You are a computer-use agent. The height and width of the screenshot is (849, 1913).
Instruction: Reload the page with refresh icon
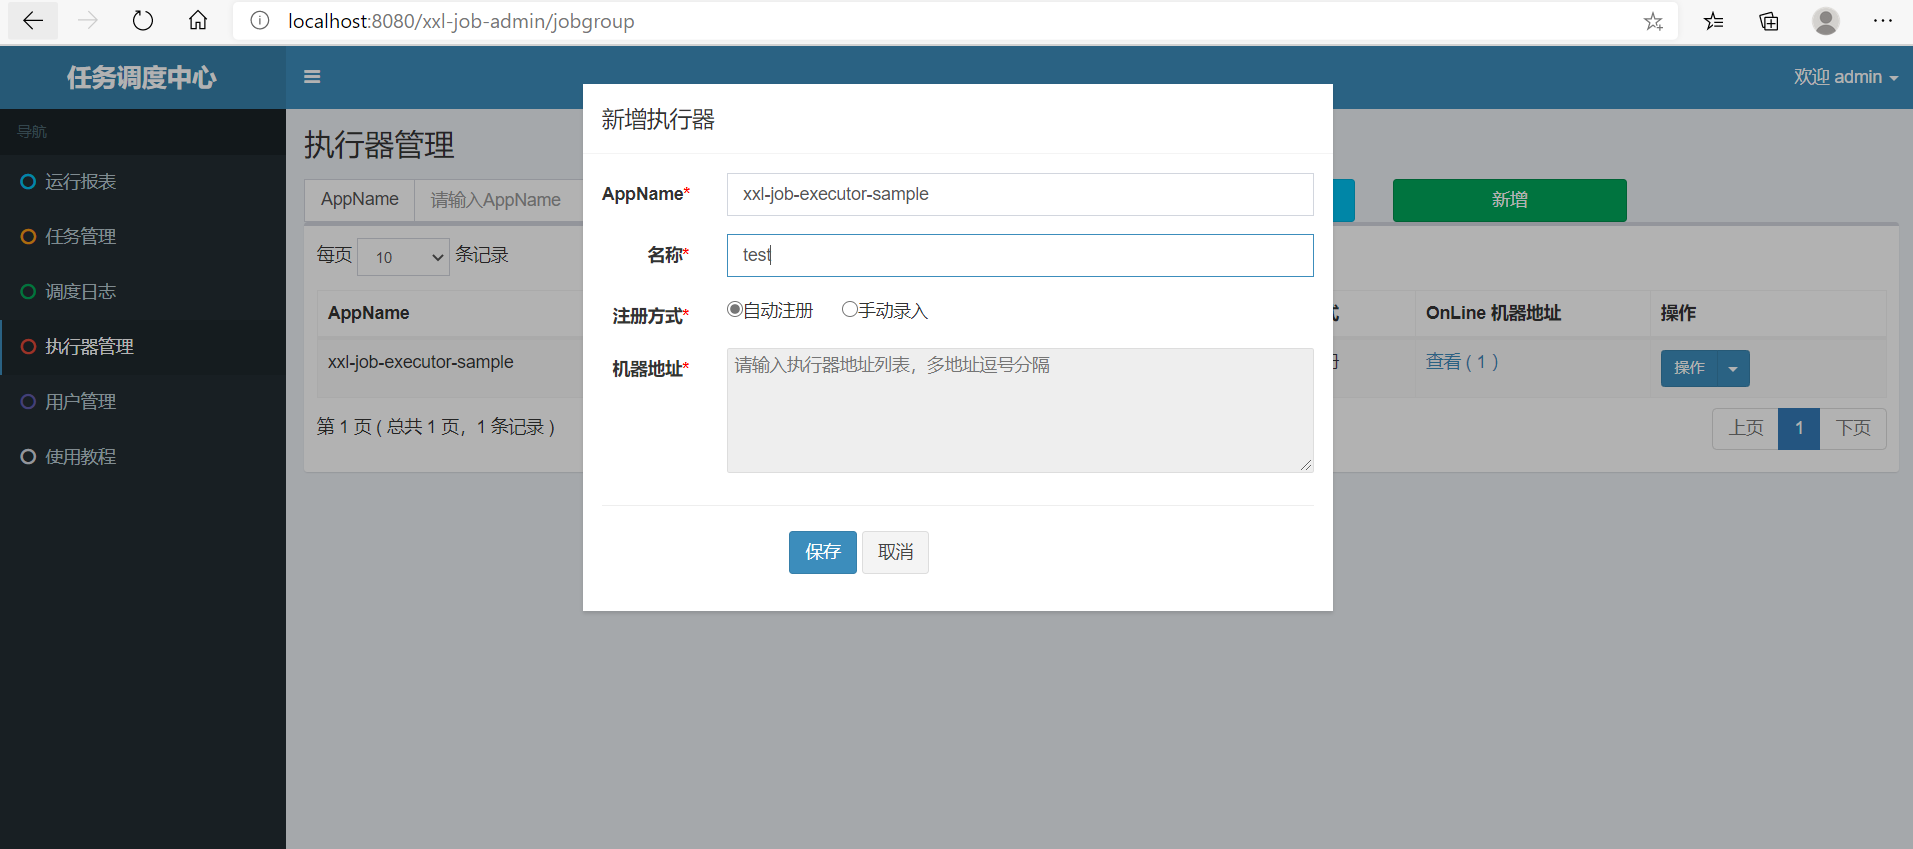[143, 21]
